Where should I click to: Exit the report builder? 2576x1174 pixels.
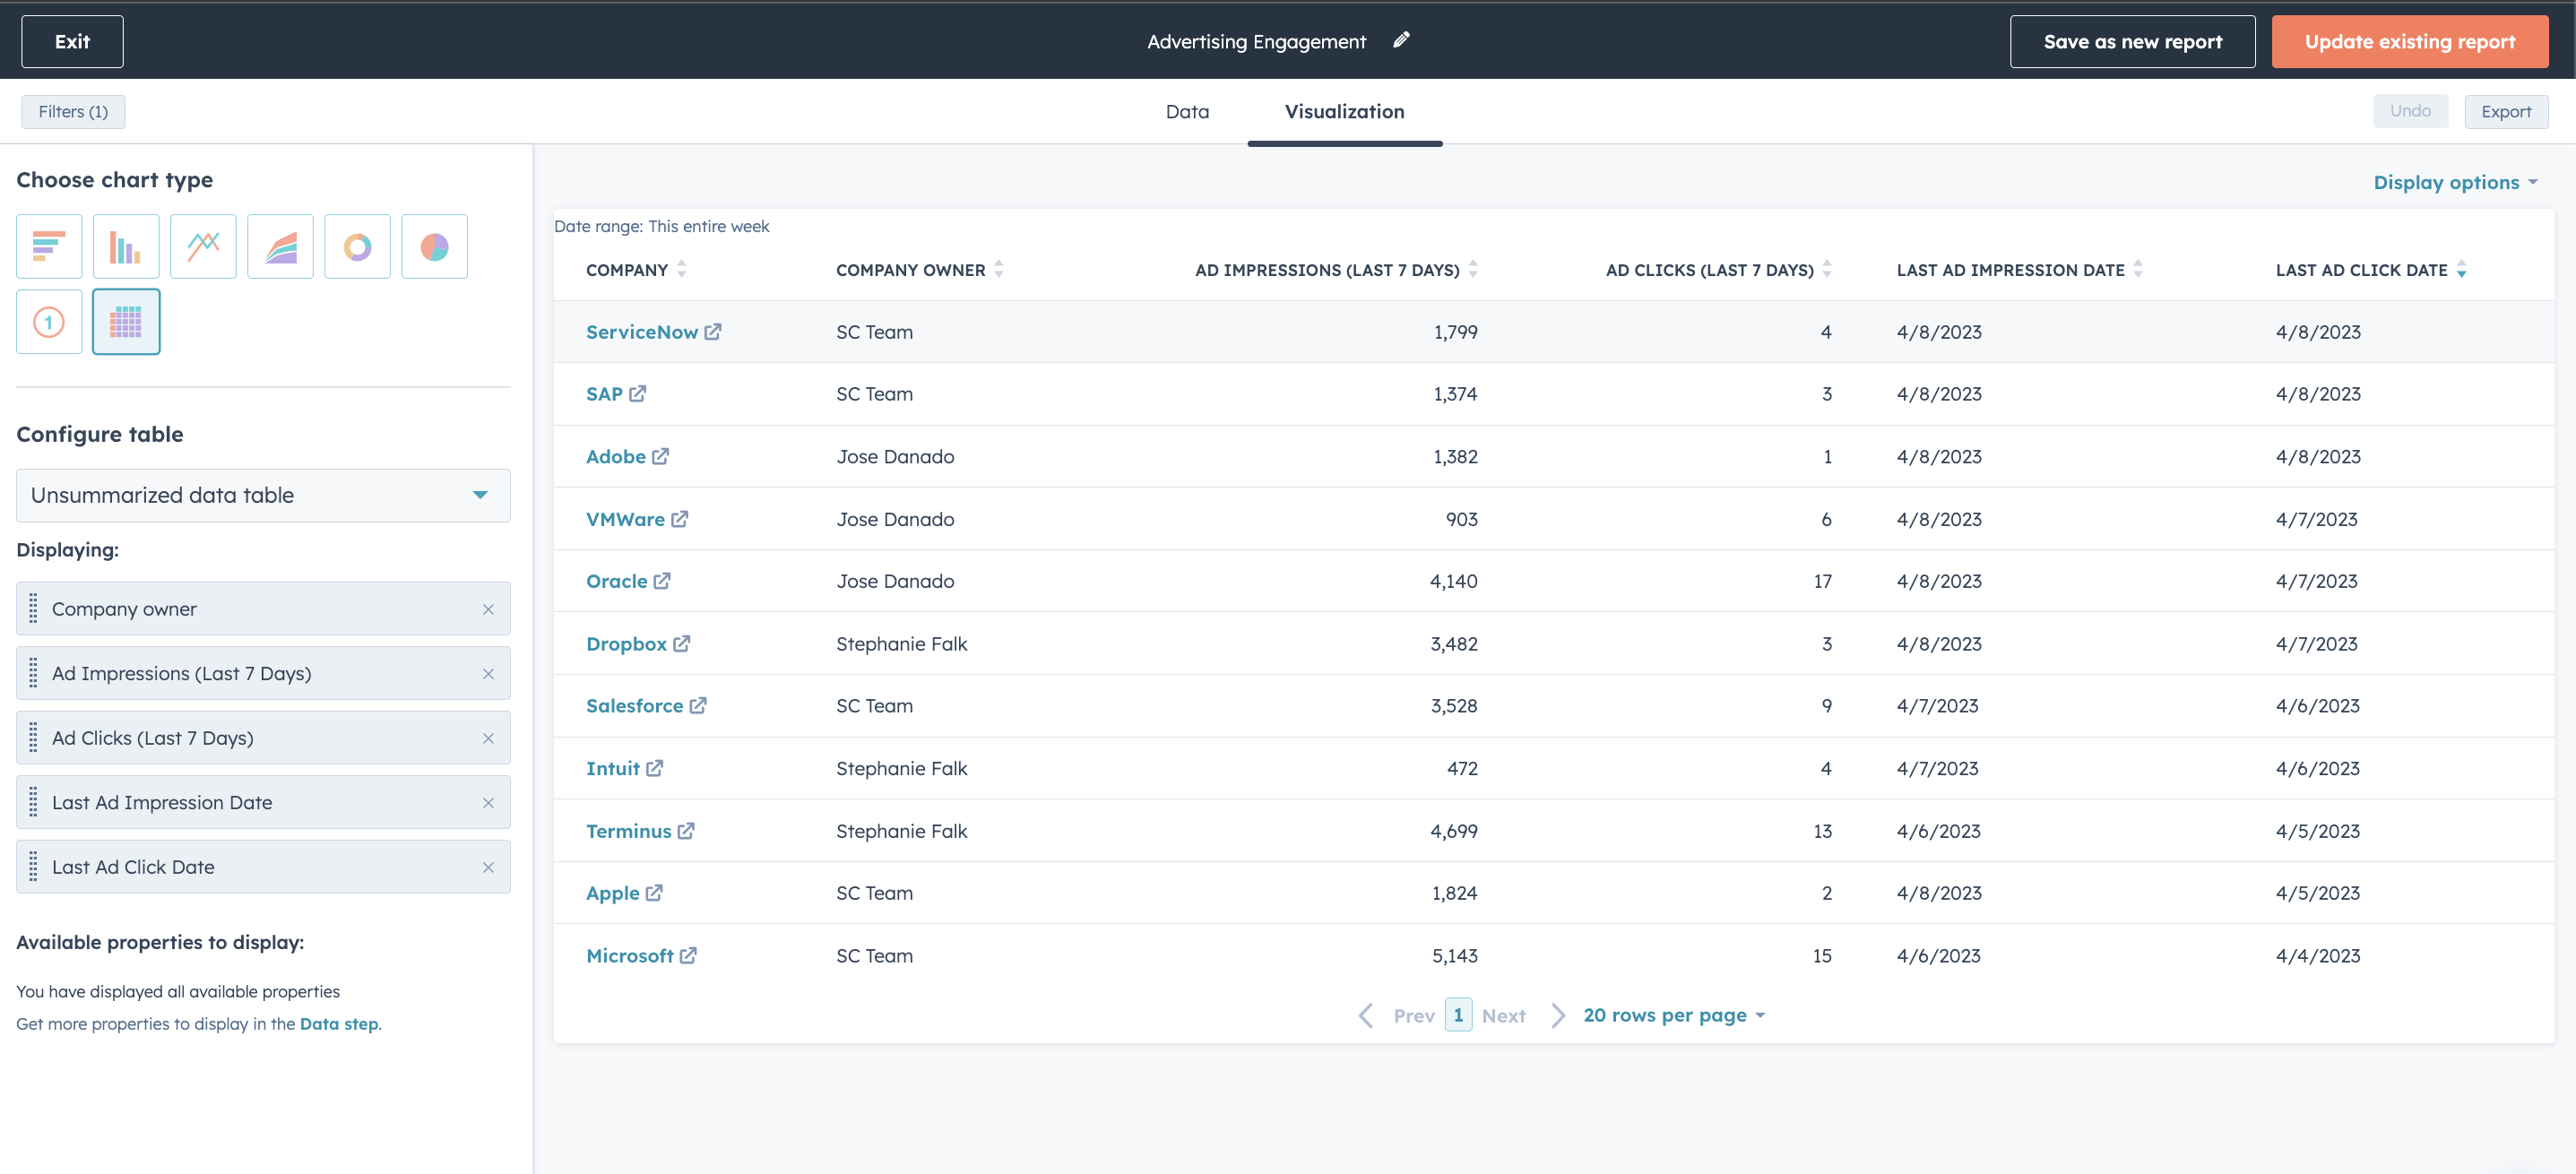(x=72, y=41)
